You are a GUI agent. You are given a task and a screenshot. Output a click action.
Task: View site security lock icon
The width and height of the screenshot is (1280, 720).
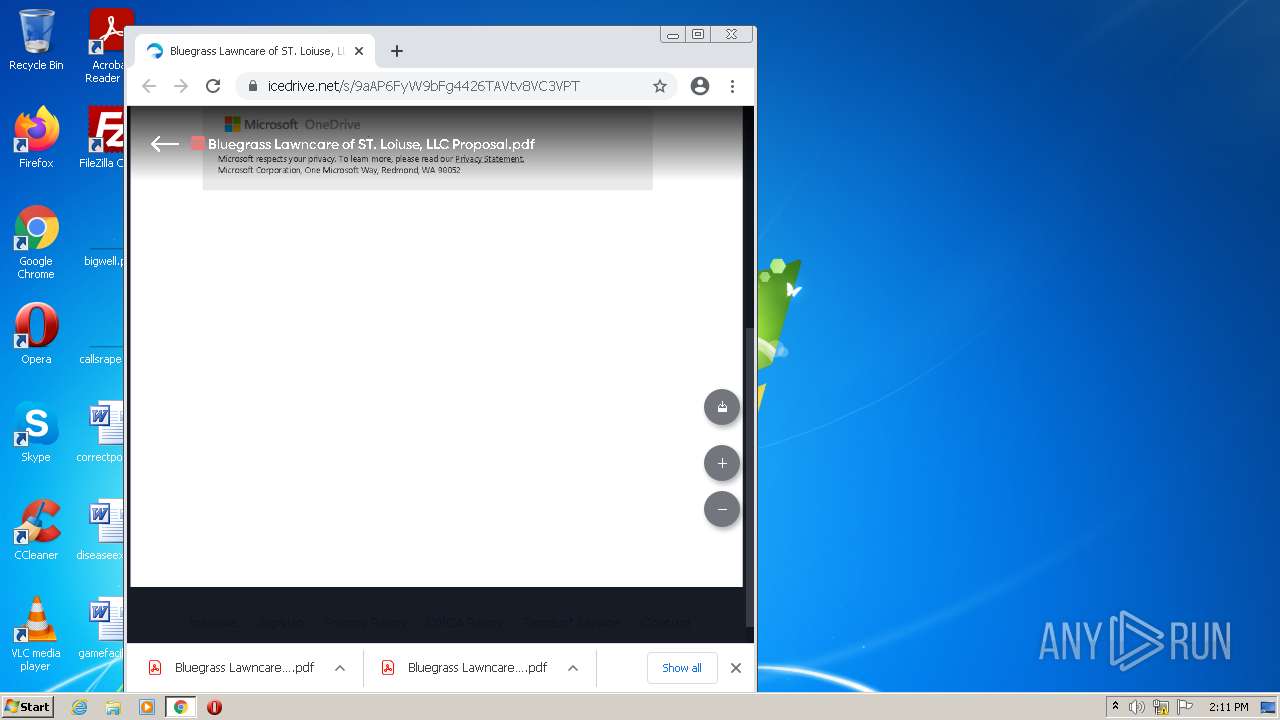point(253,86)
